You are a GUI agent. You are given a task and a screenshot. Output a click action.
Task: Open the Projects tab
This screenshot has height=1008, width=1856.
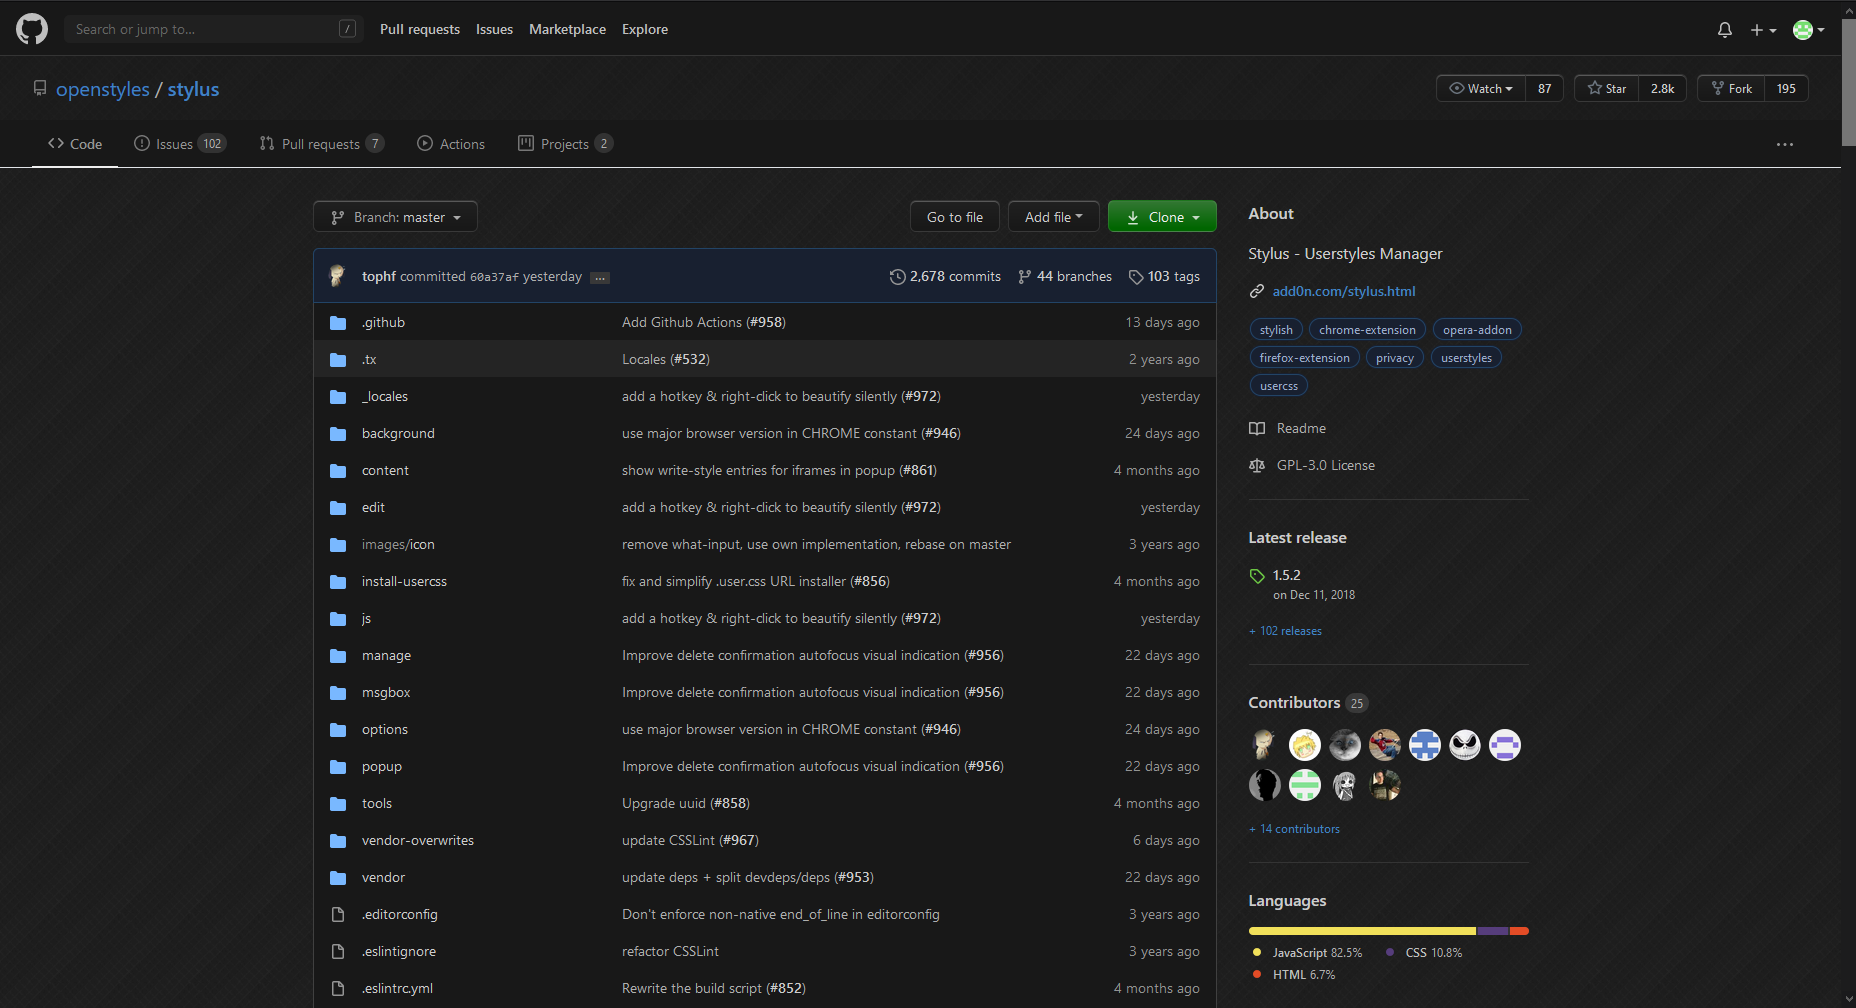tap(565, 144)
